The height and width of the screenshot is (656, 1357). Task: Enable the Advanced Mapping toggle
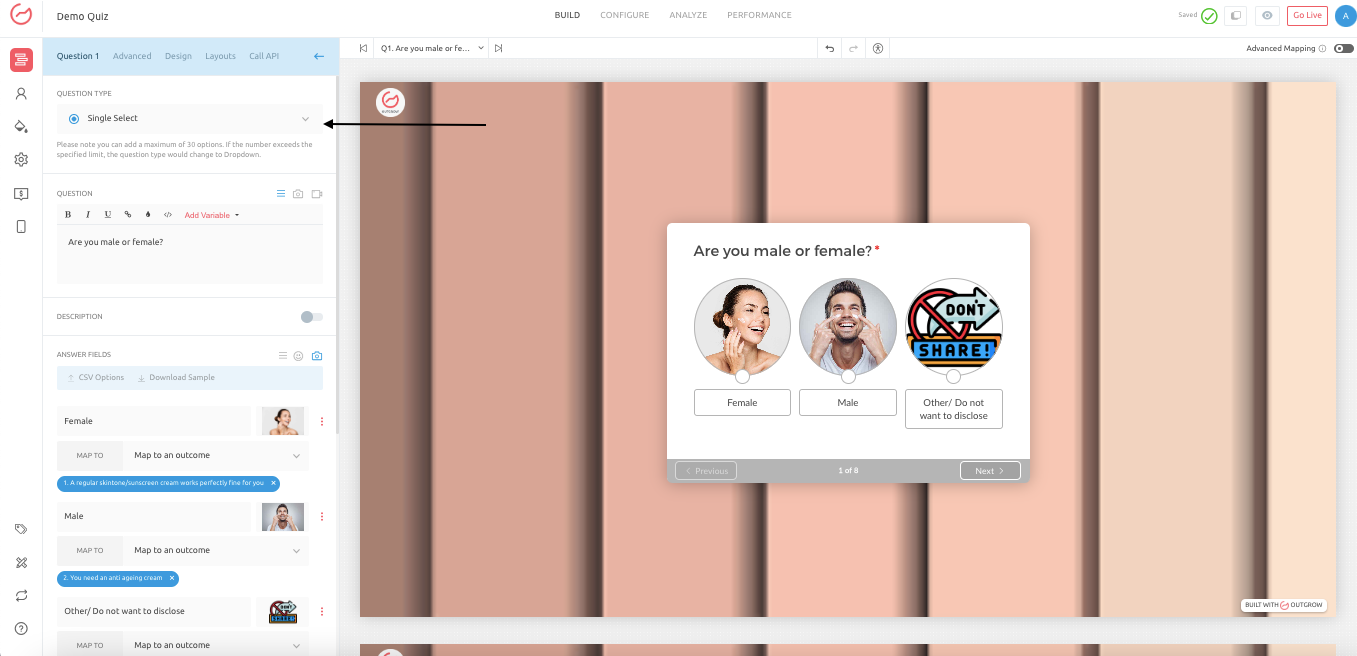pyautogui.click(x=1343, y=48)
